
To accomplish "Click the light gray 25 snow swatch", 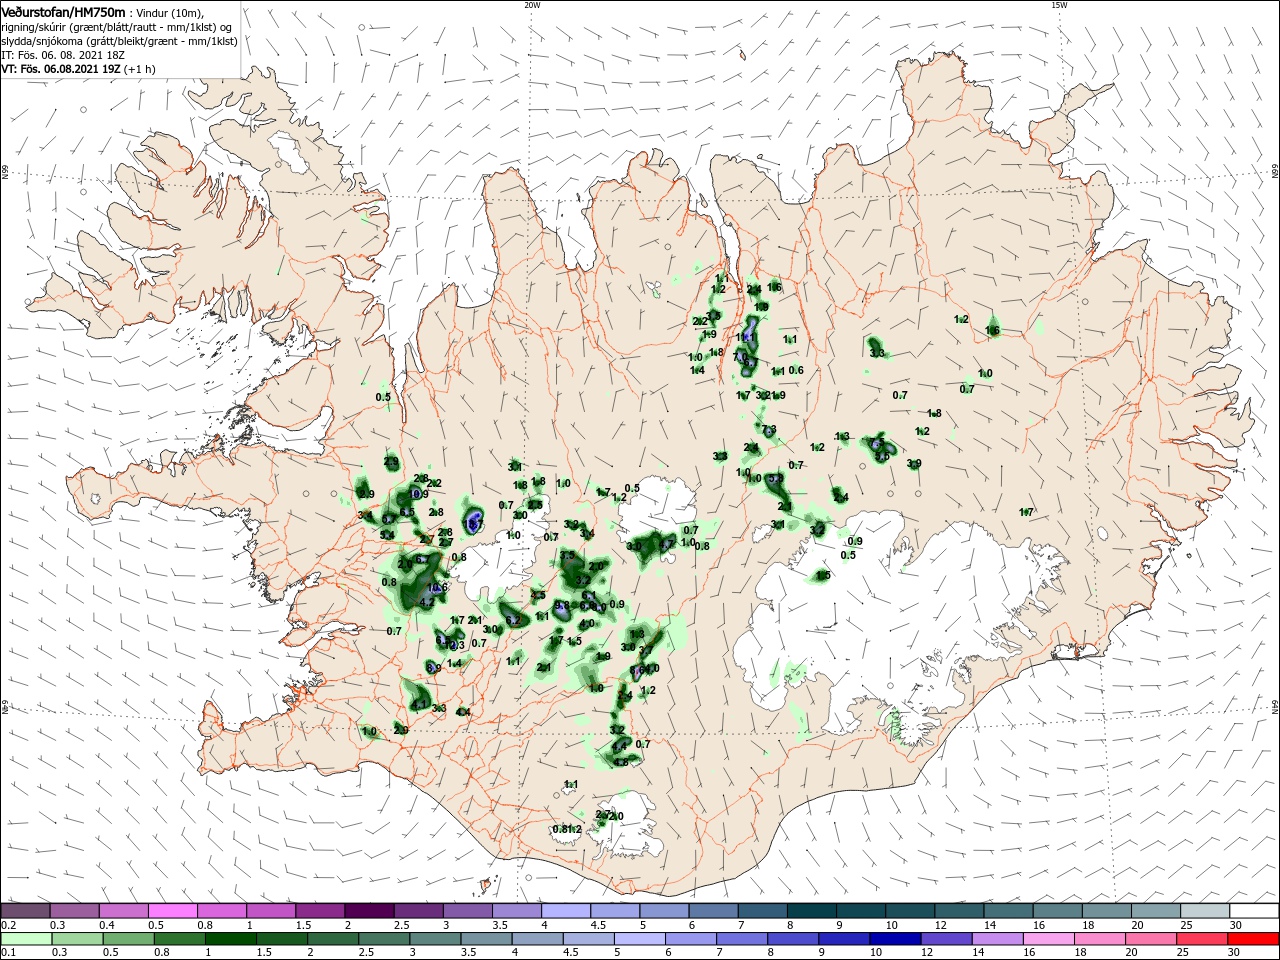I will point(1205,911).
